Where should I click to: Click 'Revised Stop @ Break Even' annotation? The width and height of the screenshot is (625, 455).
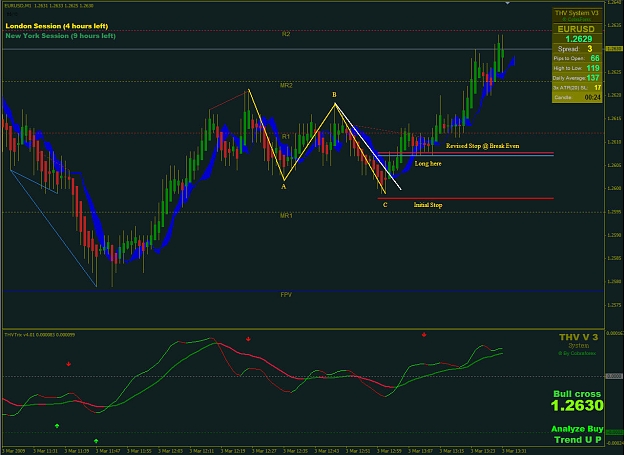483,146
